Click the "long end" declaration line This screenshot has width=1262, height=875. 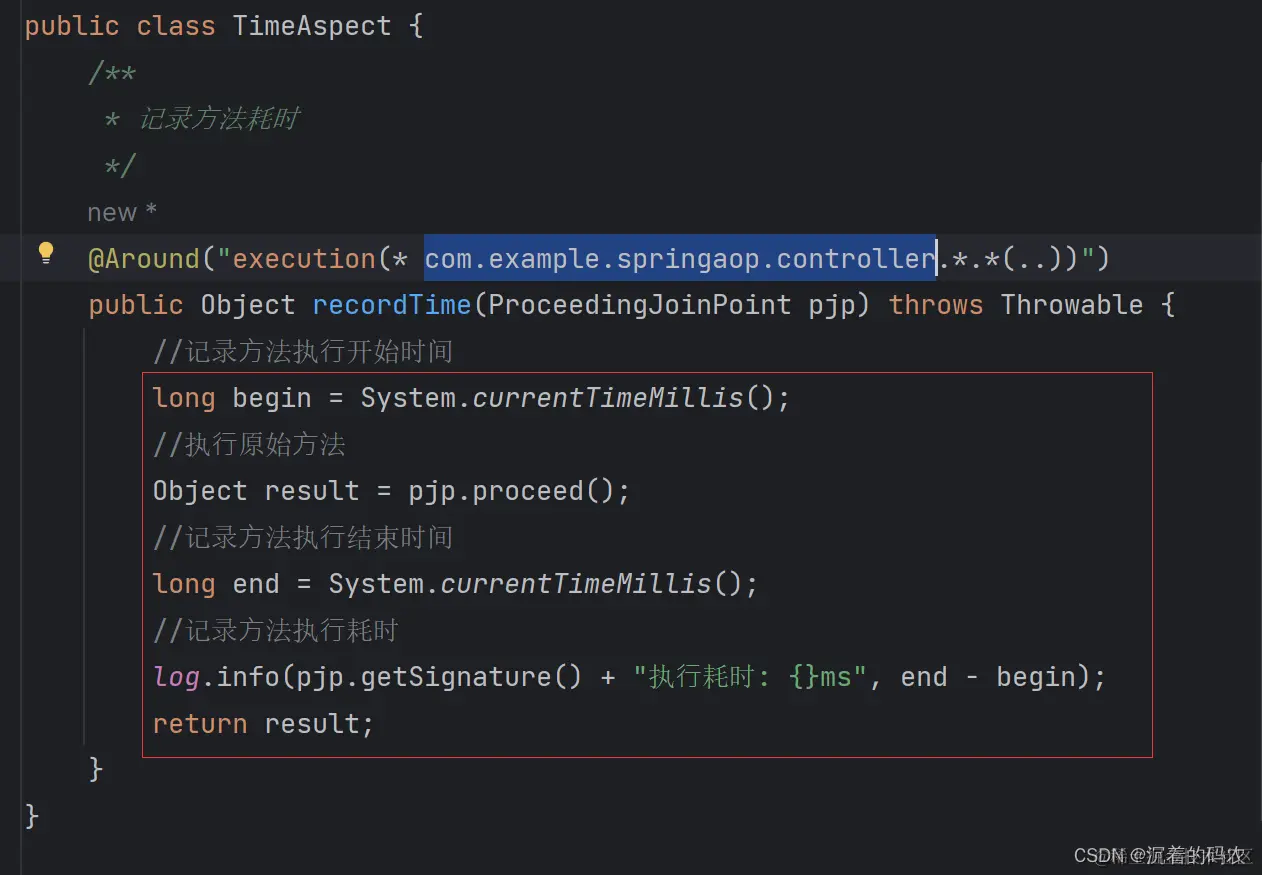pyautogui.click(x=455, y=584)
